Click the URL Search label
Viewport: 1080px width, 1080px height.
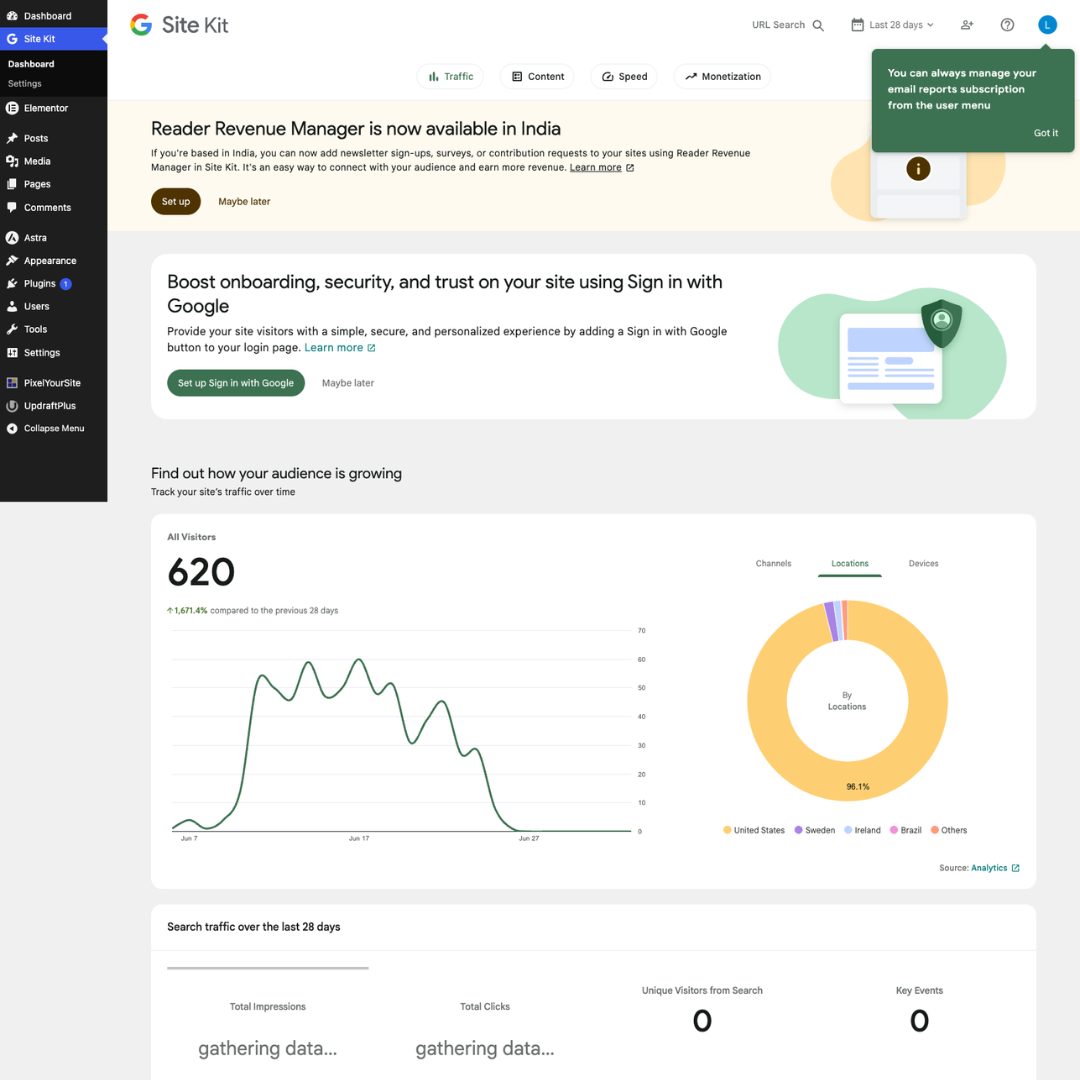(x=778, y=25)
